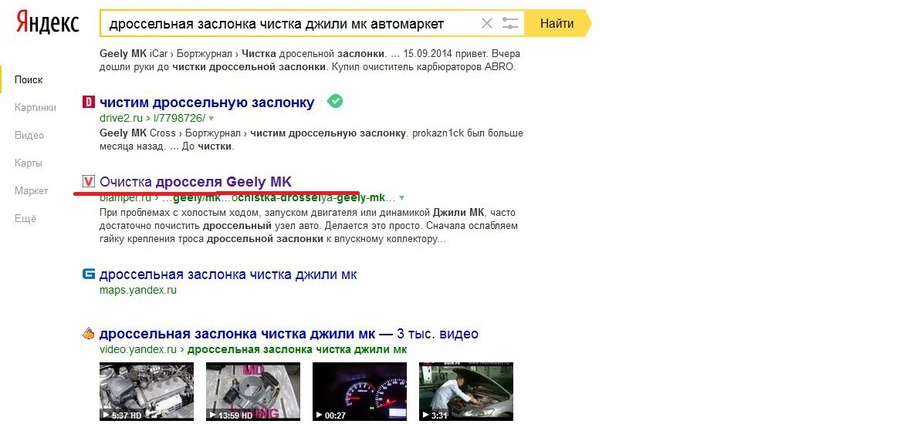
Task: Open advanced search settings sliders icon
Action: [510, 24]
